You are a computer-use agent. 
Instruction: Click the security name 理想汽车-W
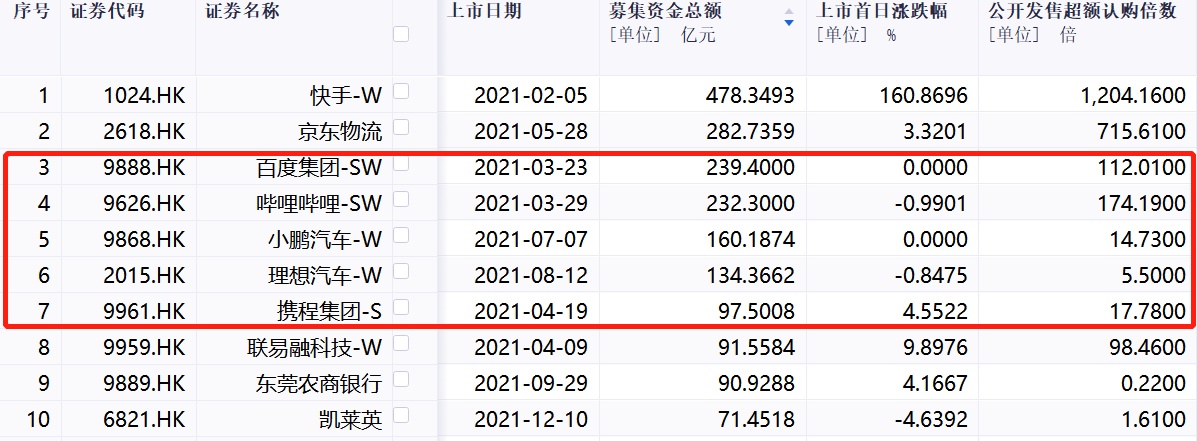(x=324, y=275)
